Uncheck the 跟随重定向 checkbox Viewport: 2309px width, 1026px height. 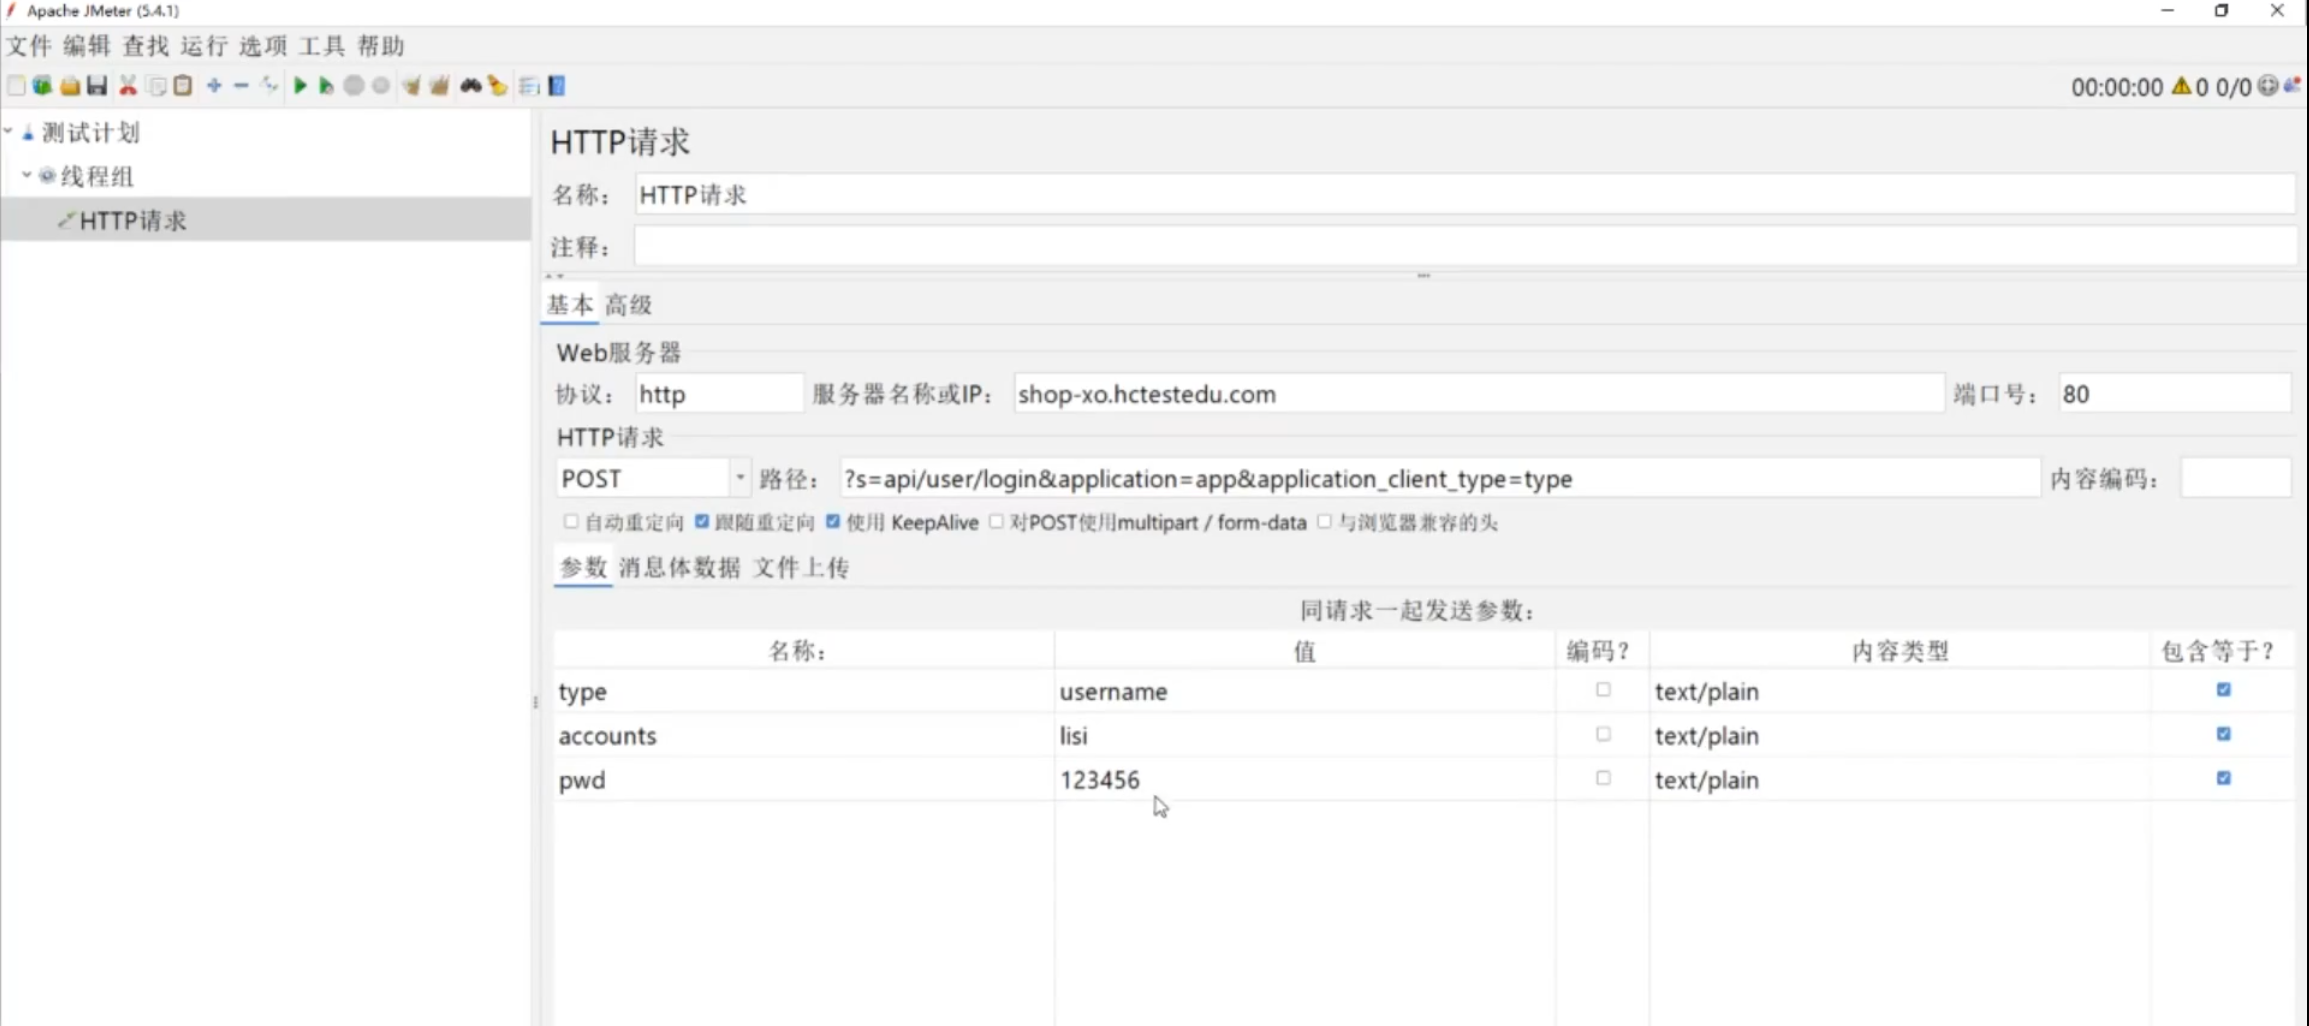point(702,522)
